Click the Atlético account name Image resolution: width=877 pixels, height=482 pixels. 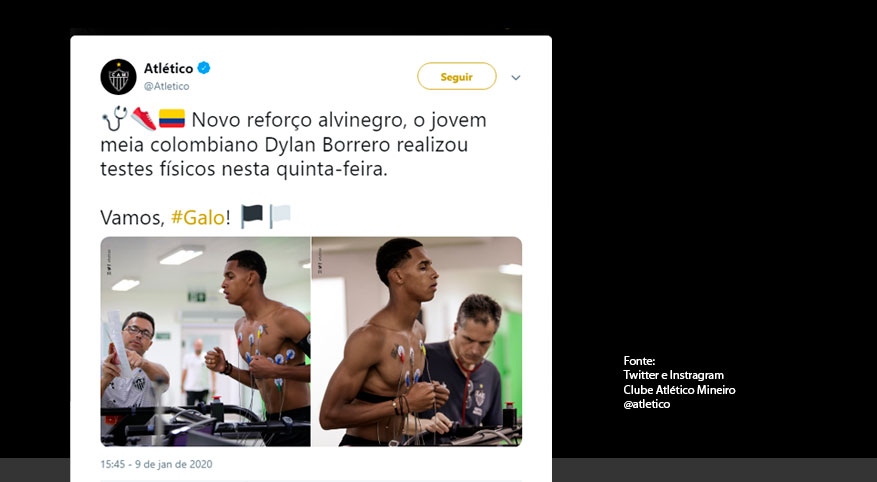click(x=168, y=68)
